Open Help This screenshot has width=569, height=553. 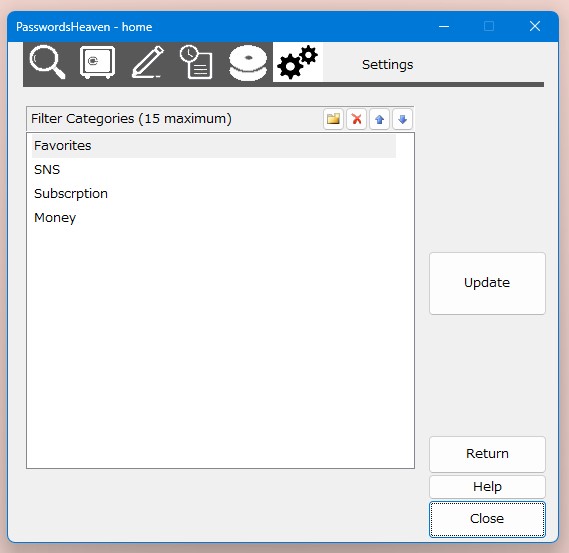(487, 487)
